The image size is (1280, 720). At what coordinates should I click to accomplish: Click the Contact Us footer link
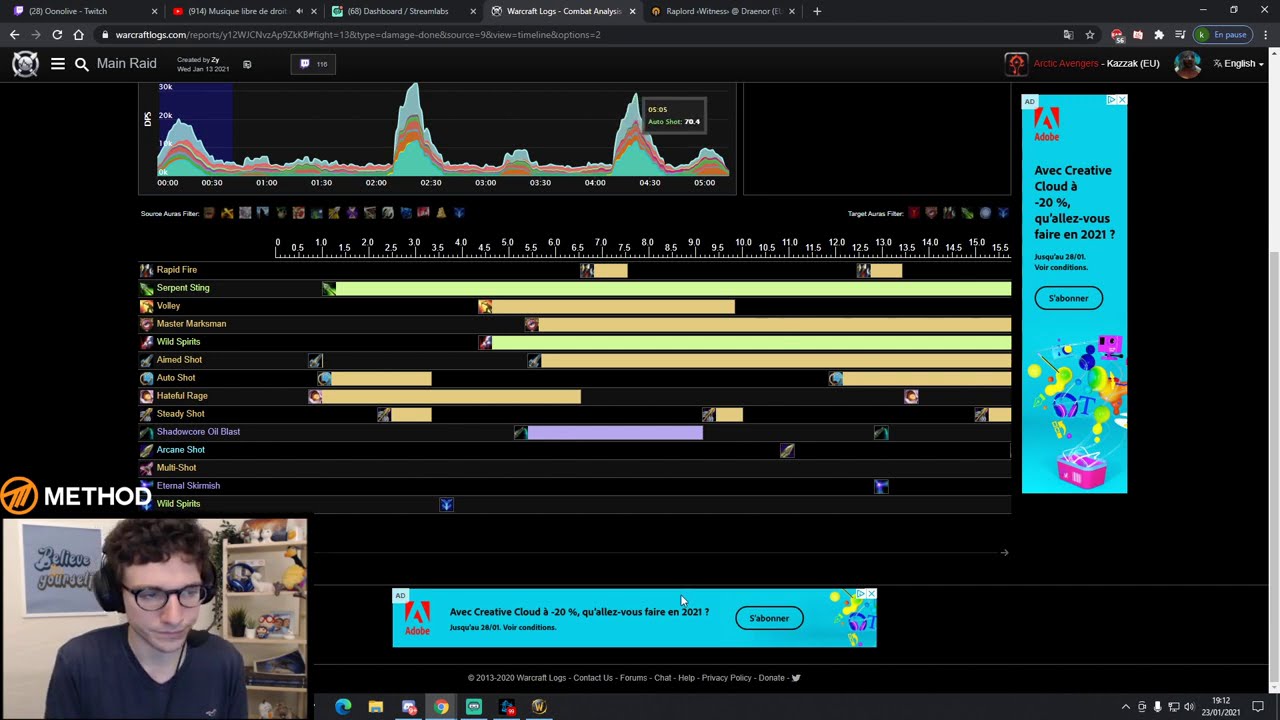point(593,678)
